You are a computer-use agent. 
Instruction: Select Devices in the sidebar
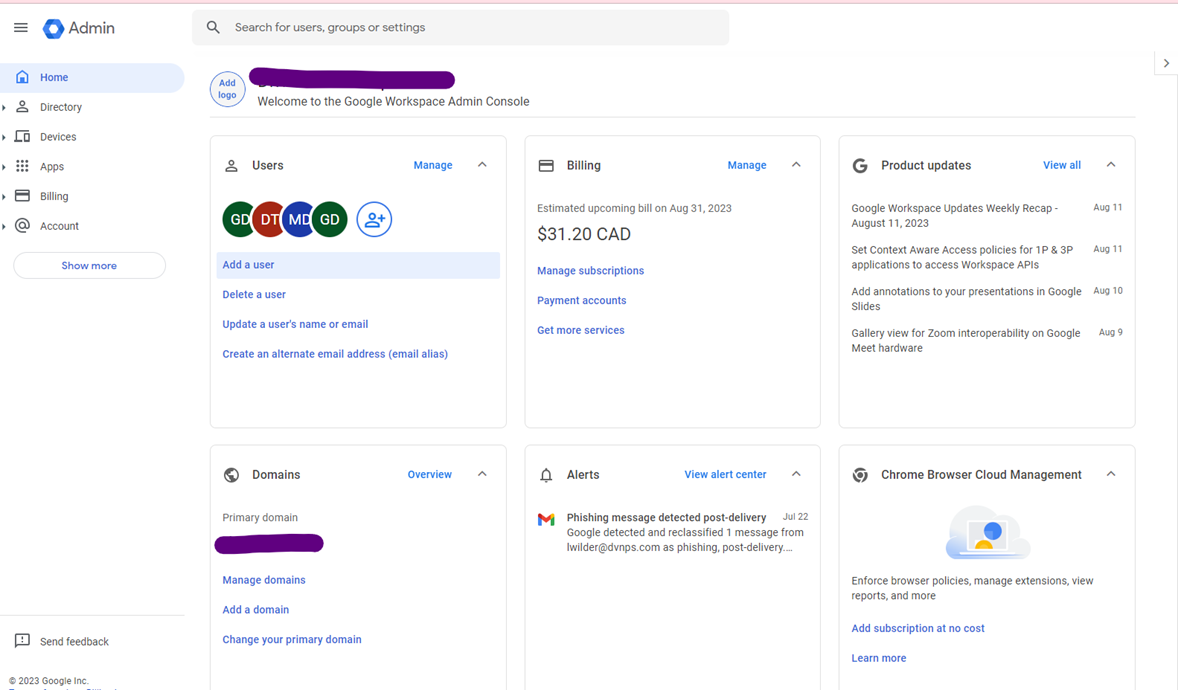pyautogui.click(x=58, y=137)
